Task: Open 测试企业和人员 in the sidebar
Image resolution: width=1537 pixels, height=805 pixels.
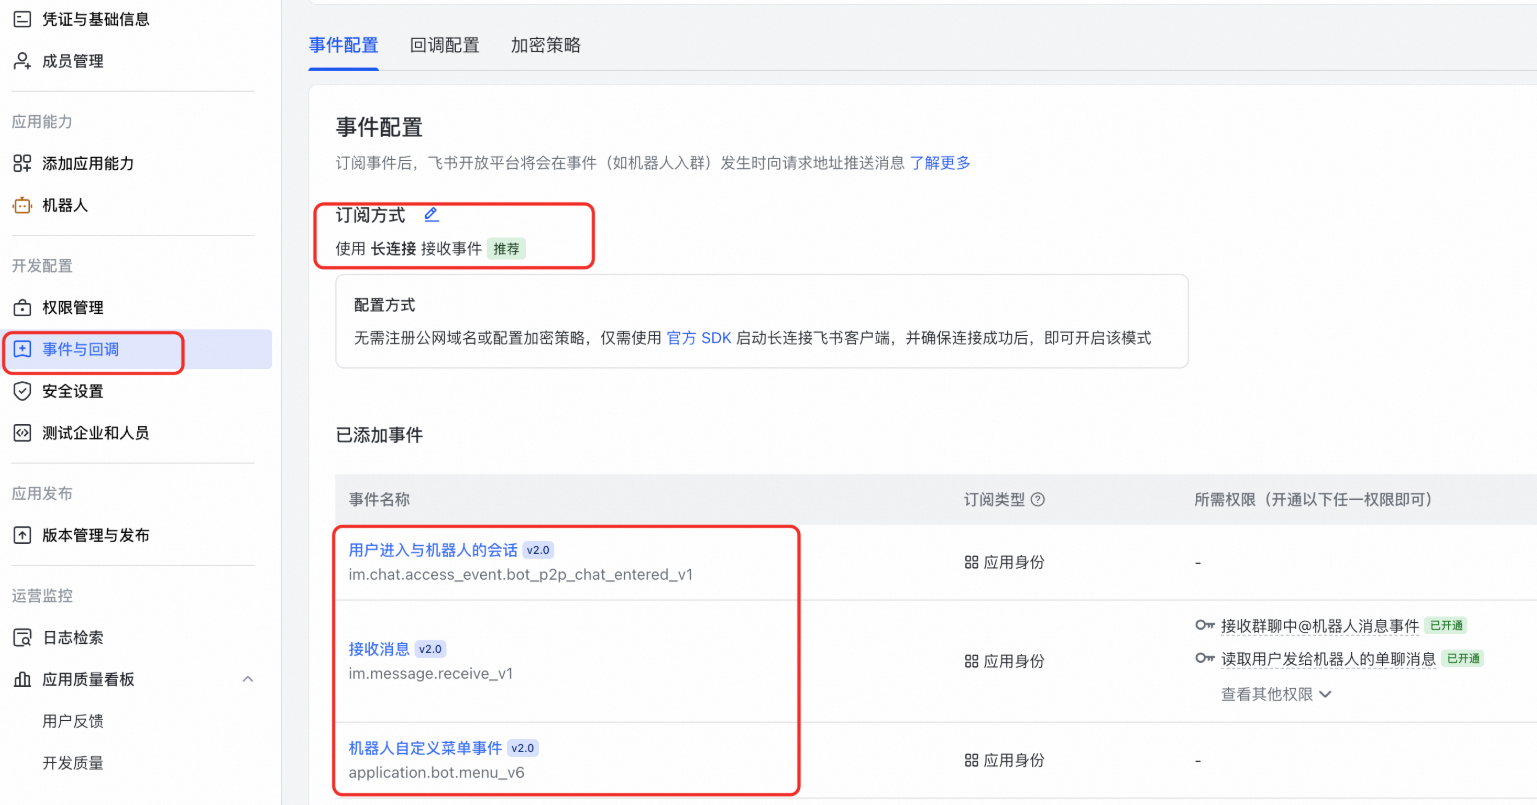Action: (x=96, y=433)
